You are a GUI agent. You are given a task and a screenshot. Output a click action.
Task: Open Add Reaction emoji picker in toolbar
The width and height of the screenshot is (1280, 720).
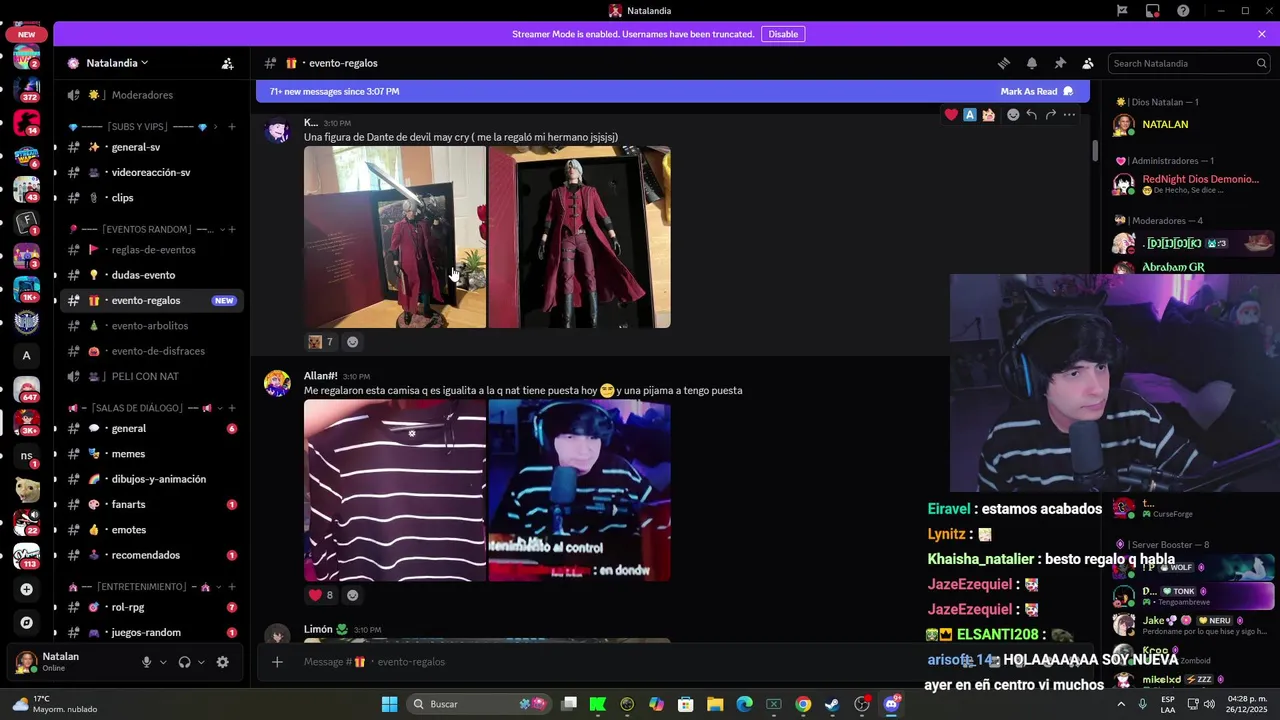click(x=1013, y=115)
